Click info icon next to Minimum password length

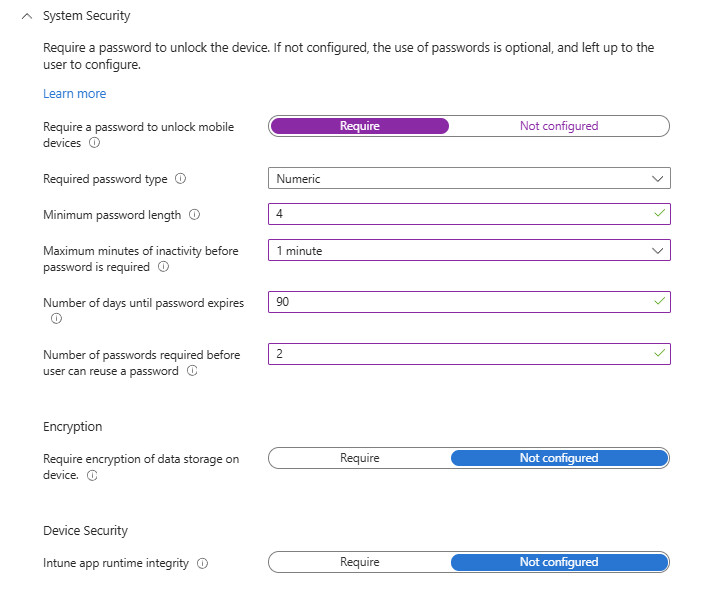tap(194, 215)
